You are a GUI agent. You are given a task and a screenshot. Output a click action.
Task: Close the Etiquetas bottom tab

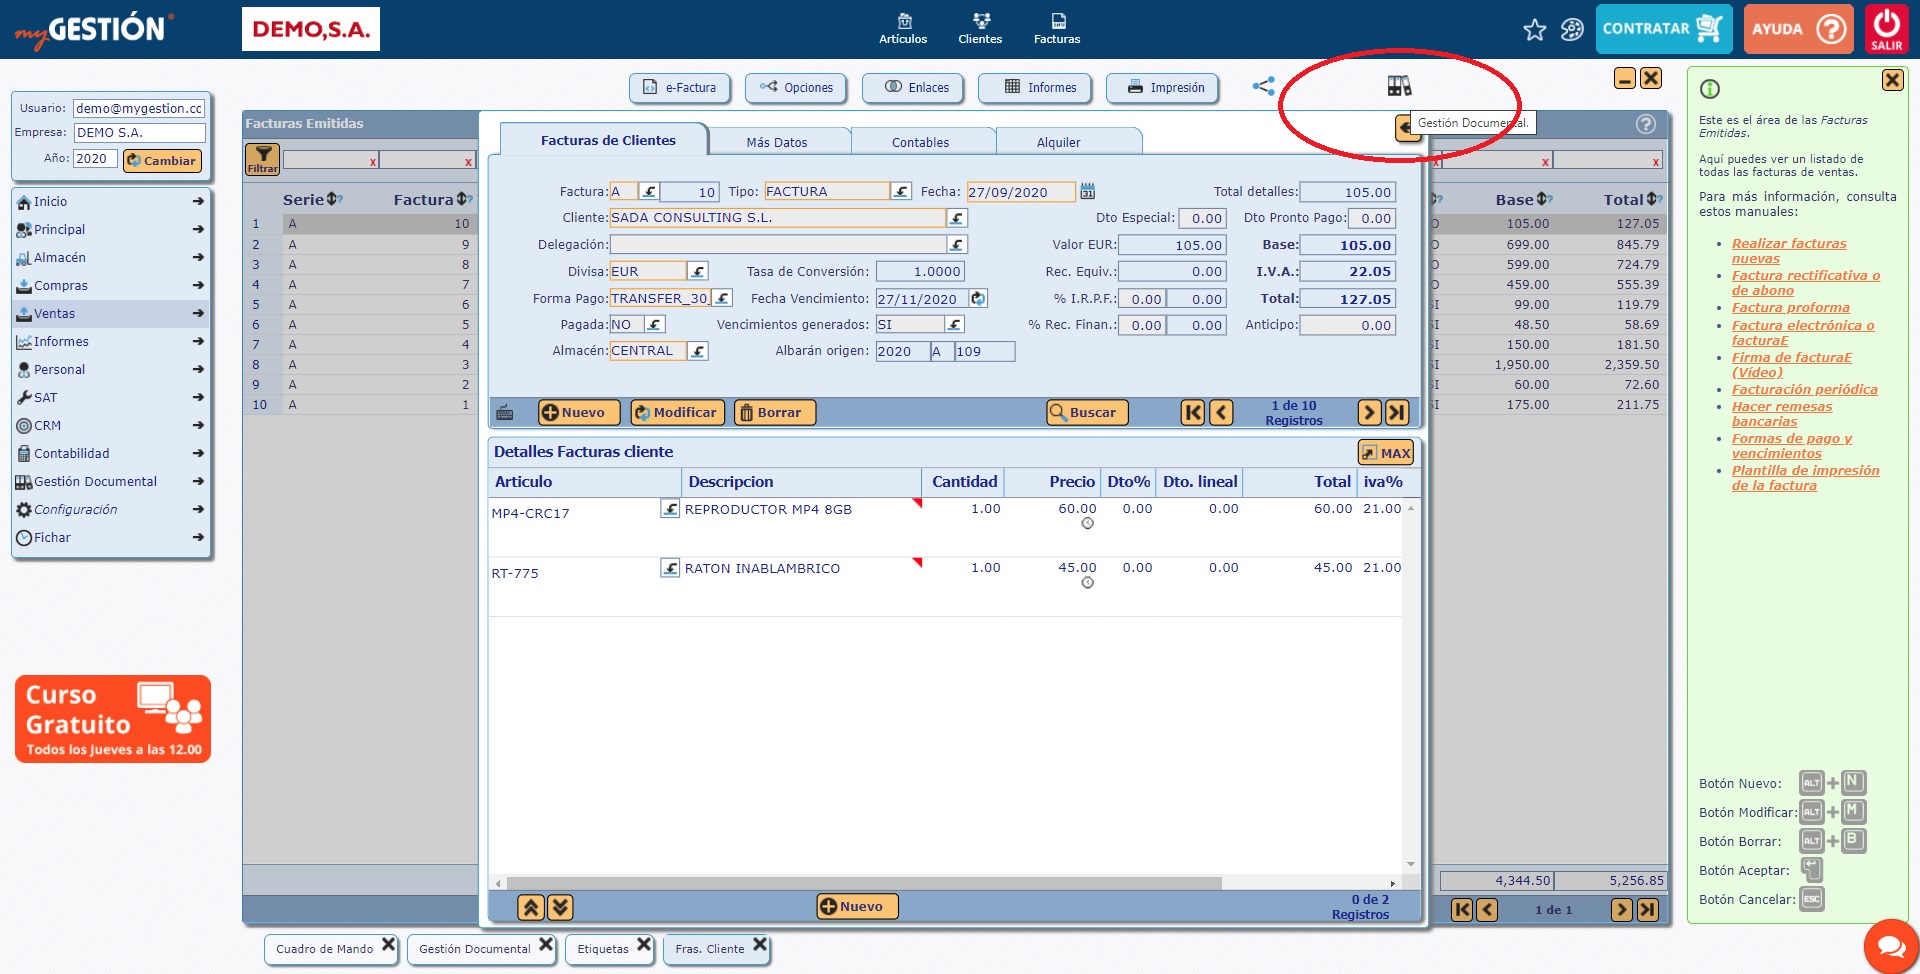click(644, 944)
